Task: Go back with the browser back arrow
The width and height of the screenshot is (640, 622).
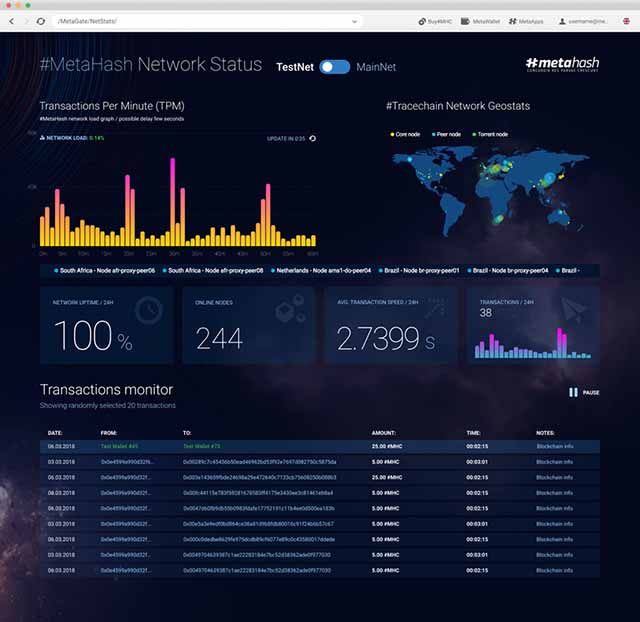Action: pos(11,21)
